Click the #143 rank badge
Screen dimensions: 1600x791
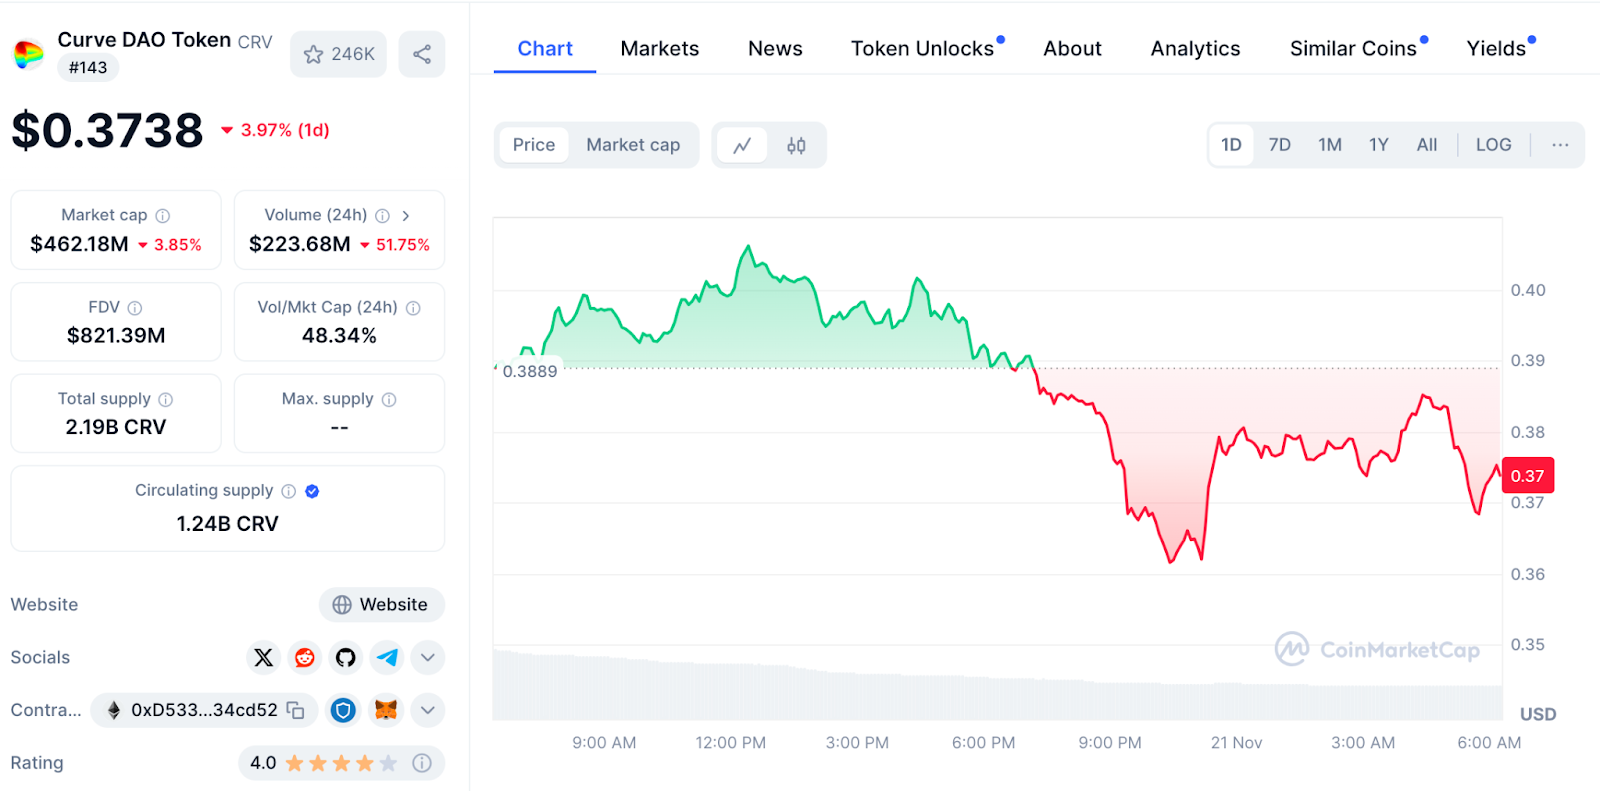[88, 68]
